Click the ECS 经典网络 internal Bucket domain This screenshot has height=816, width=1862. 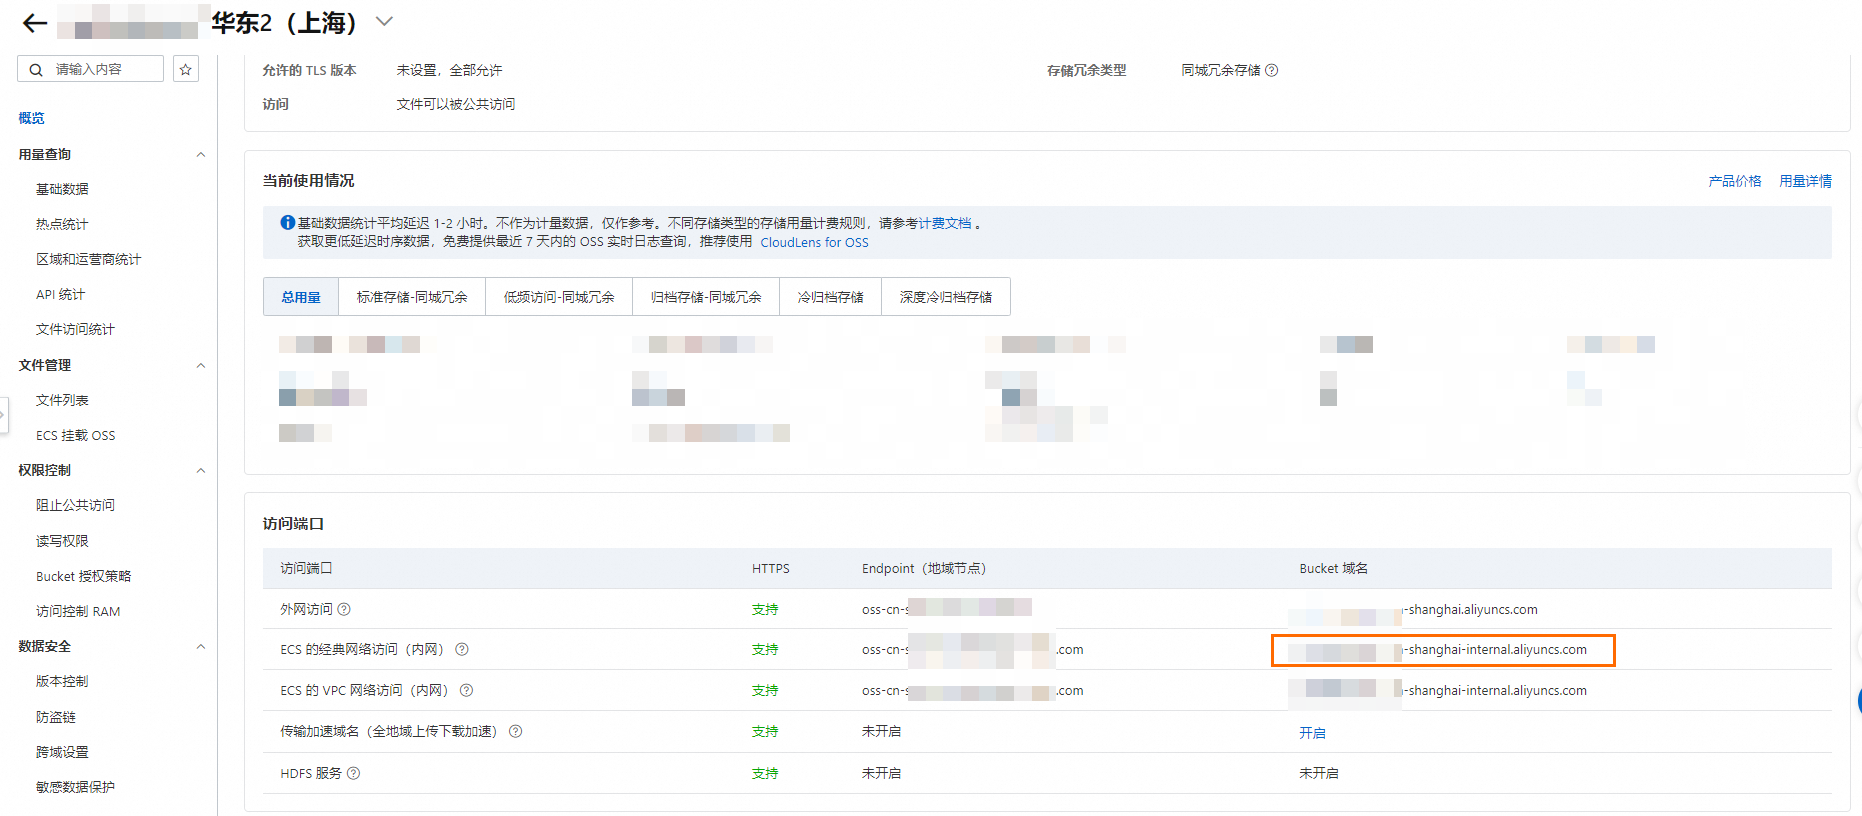(x=1437, y=649)
